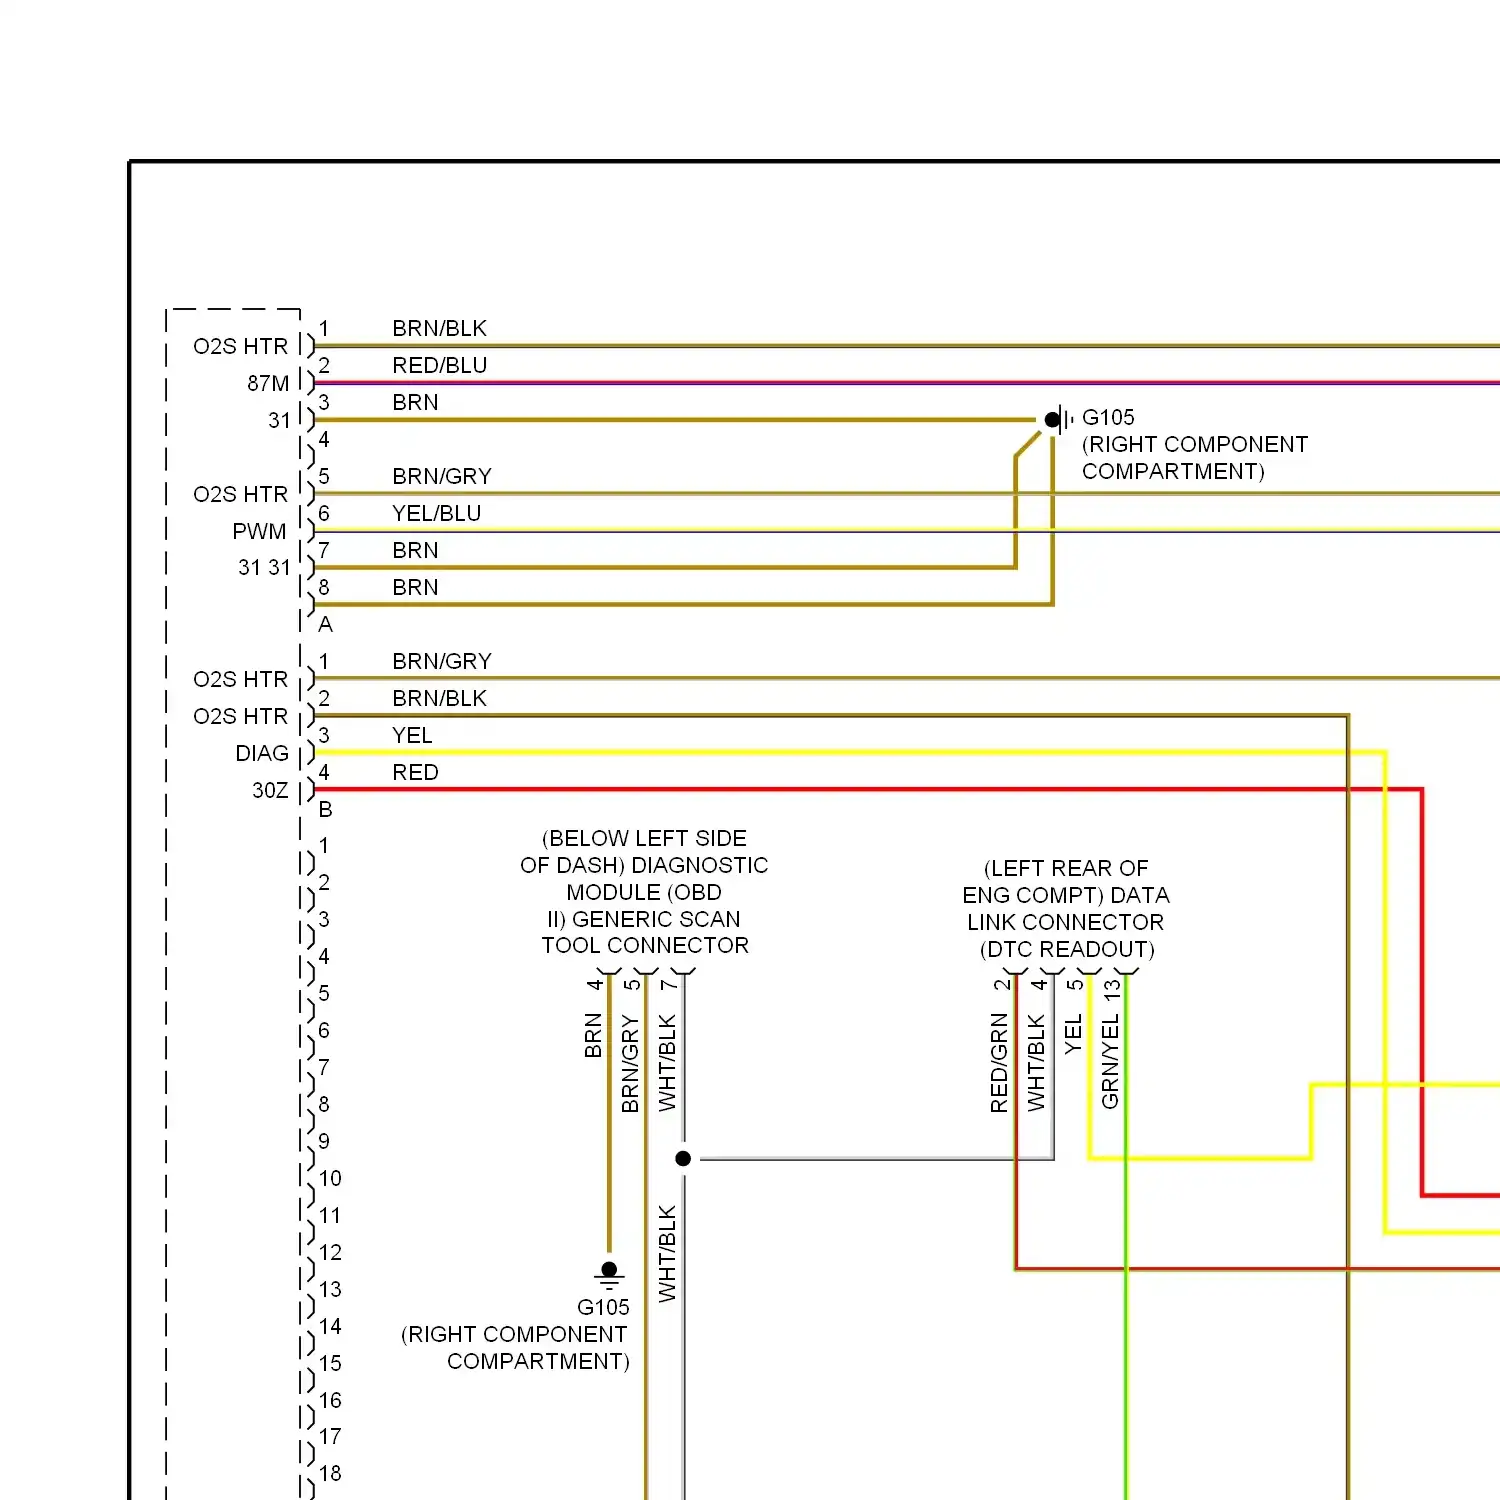Click the 30Z terminal label

click(270, 791)
